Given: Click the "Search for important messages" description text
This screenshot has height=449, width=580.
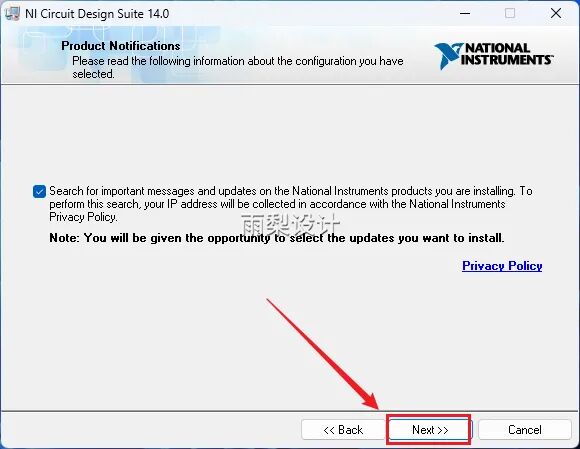Looking at the screenshot, I should point(291,204).
